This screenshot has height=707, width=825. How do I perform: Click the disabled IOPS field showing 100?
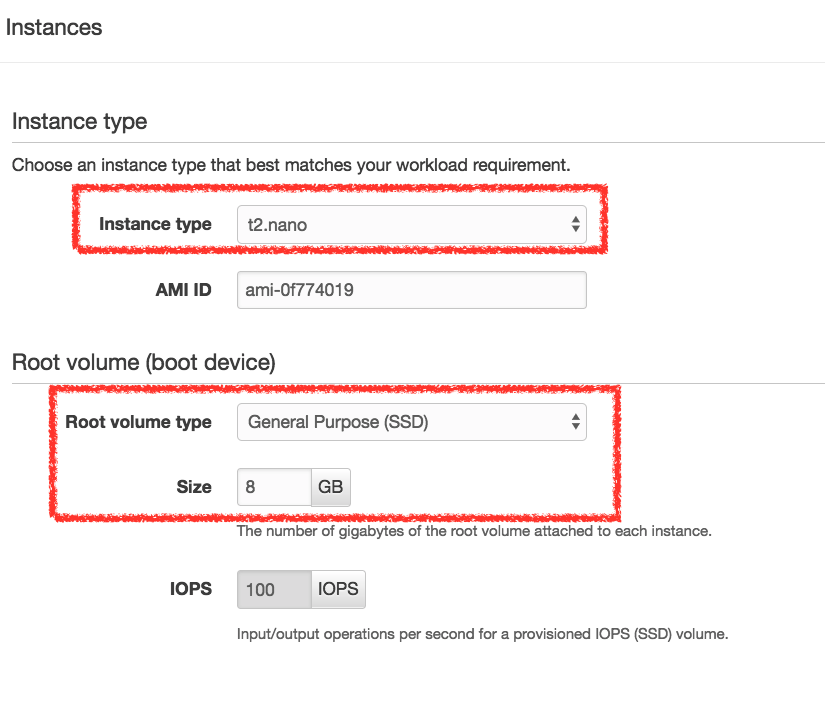[x=274, y=590]
